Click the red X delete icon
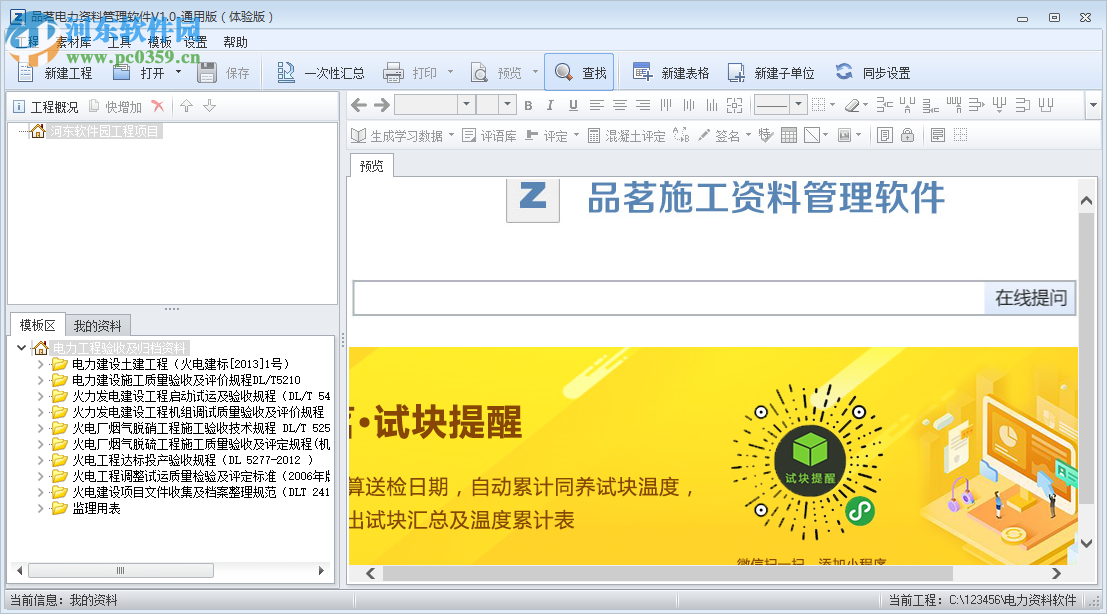1107x614 pixels. tap(158, 107)
